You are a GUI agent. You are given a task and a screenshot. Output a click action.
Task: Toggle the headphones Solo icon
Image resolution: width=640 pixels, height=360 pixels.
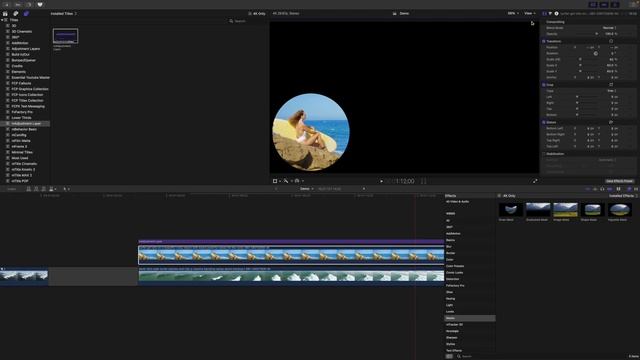(602, 189)
